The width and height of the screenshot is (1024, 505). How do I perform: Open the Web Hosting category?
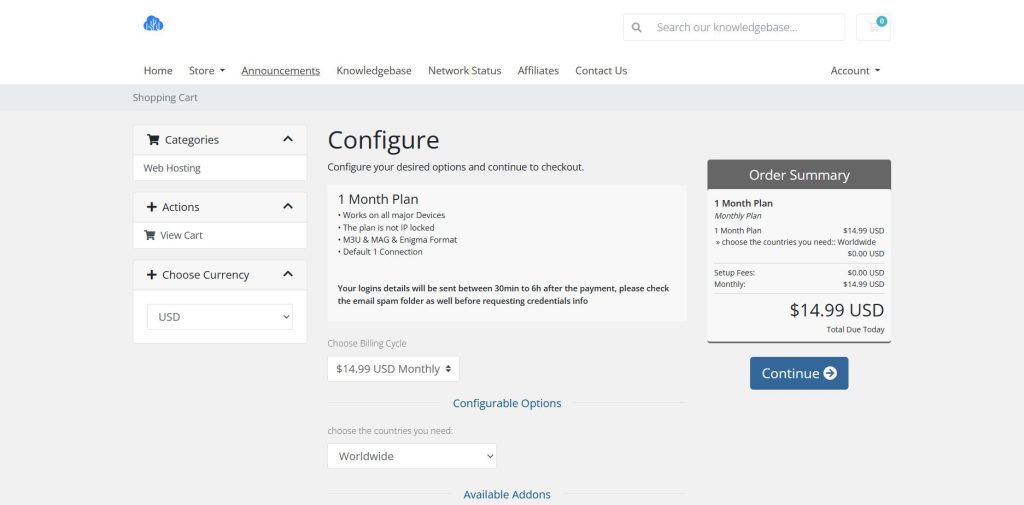172,168
